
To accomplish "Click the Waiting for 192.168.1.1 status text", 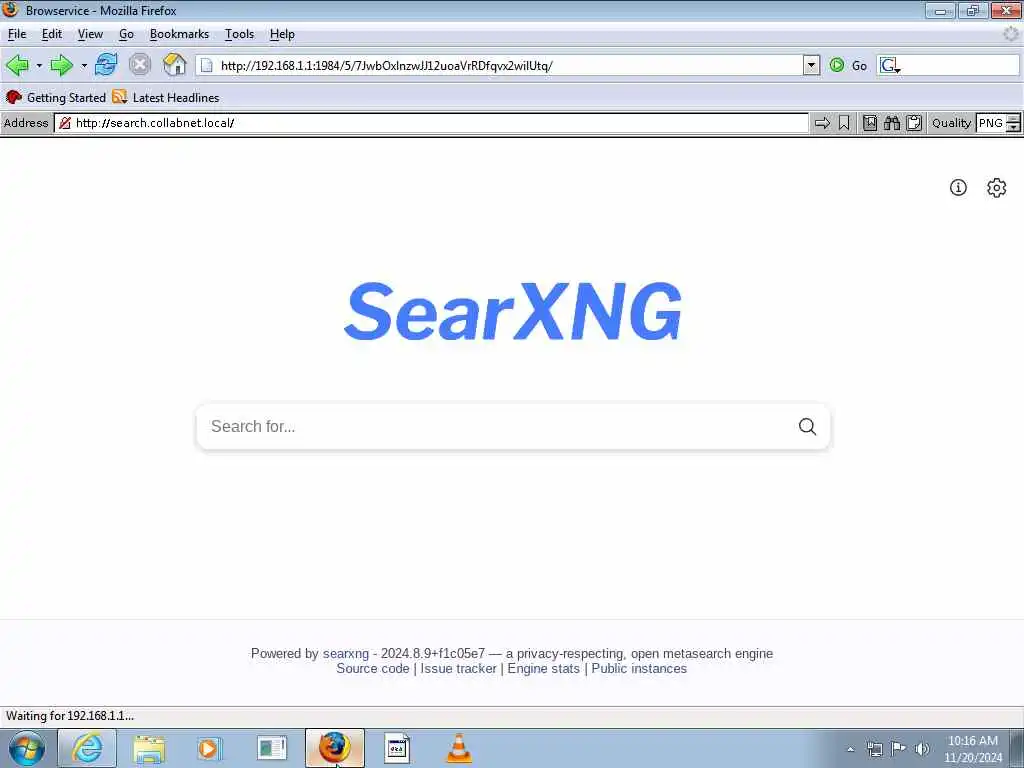I will pos(70,716).
